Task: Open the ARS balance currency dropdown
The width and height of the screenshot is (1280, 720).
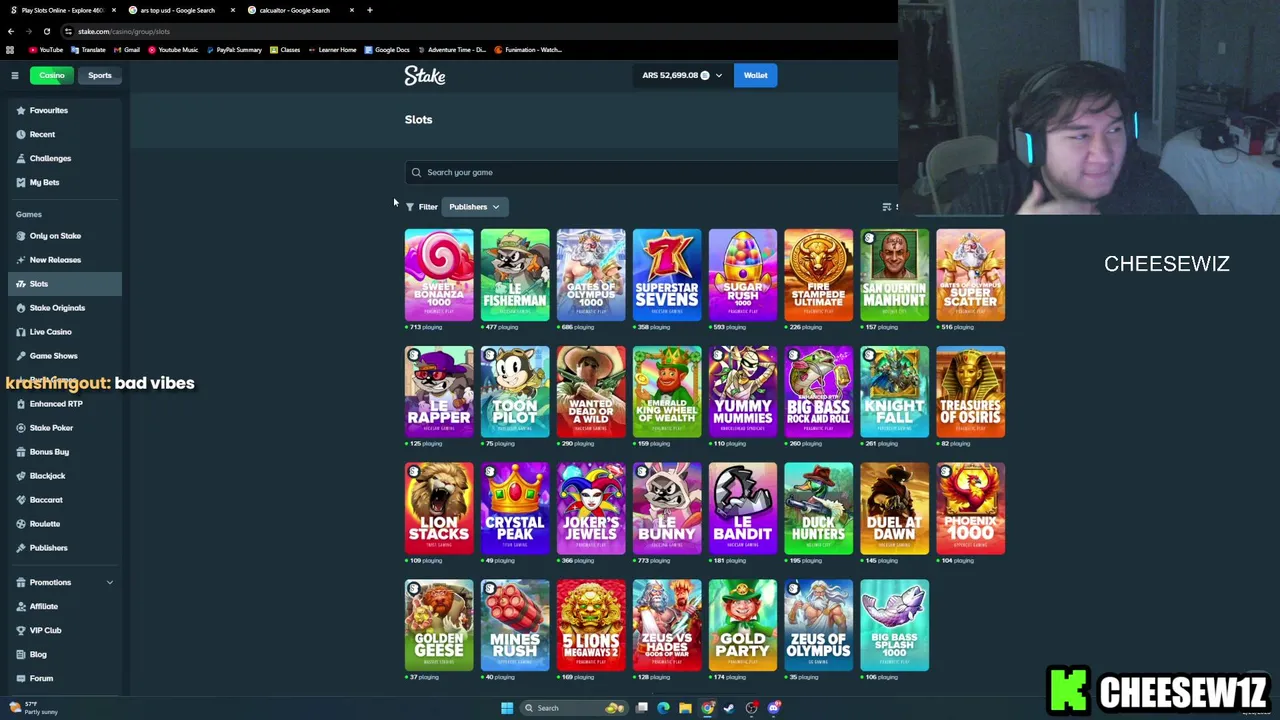Action: pyautogui.click(x=682, y=75)
